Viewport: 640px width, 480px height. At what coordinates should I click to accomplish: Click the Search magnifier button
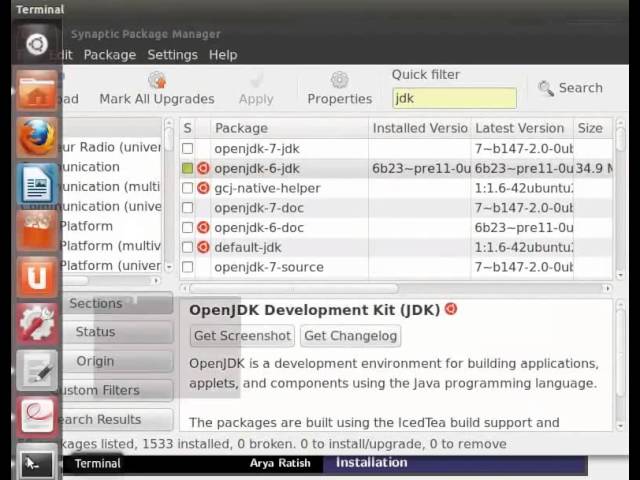(x=570, y=88)
